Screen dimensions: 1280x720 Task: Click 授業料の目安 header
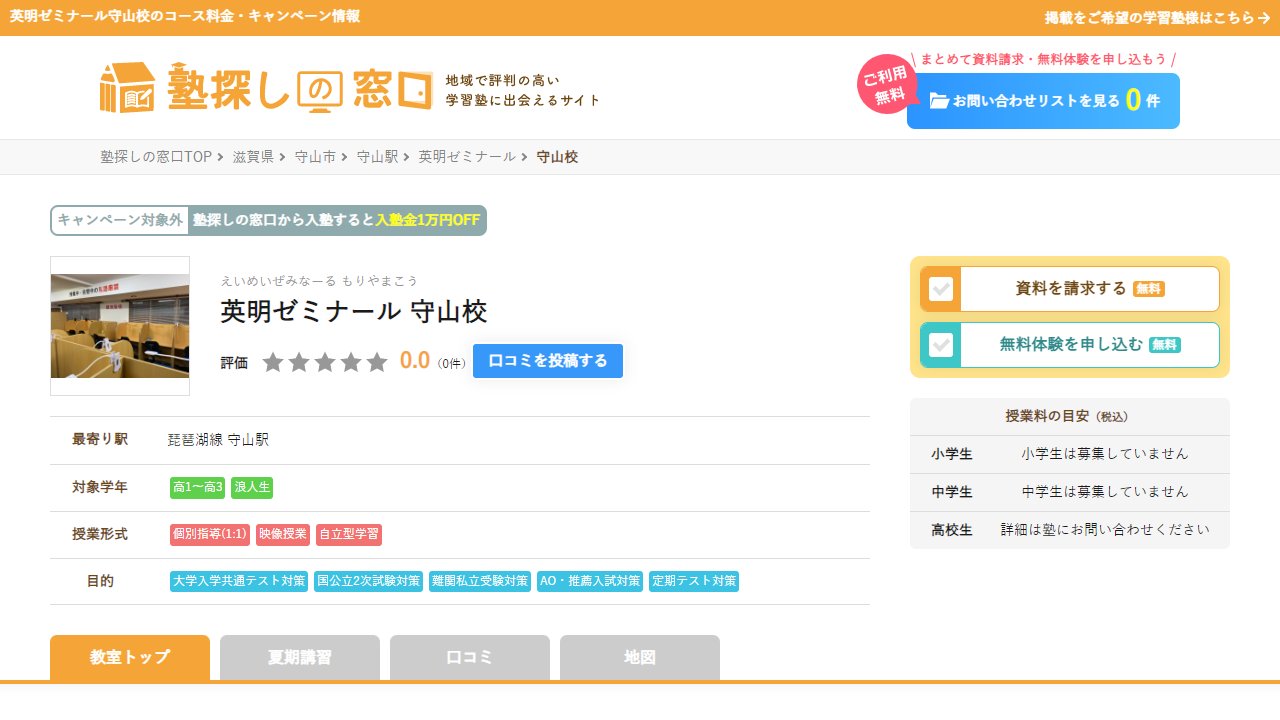coord(1069,416)
